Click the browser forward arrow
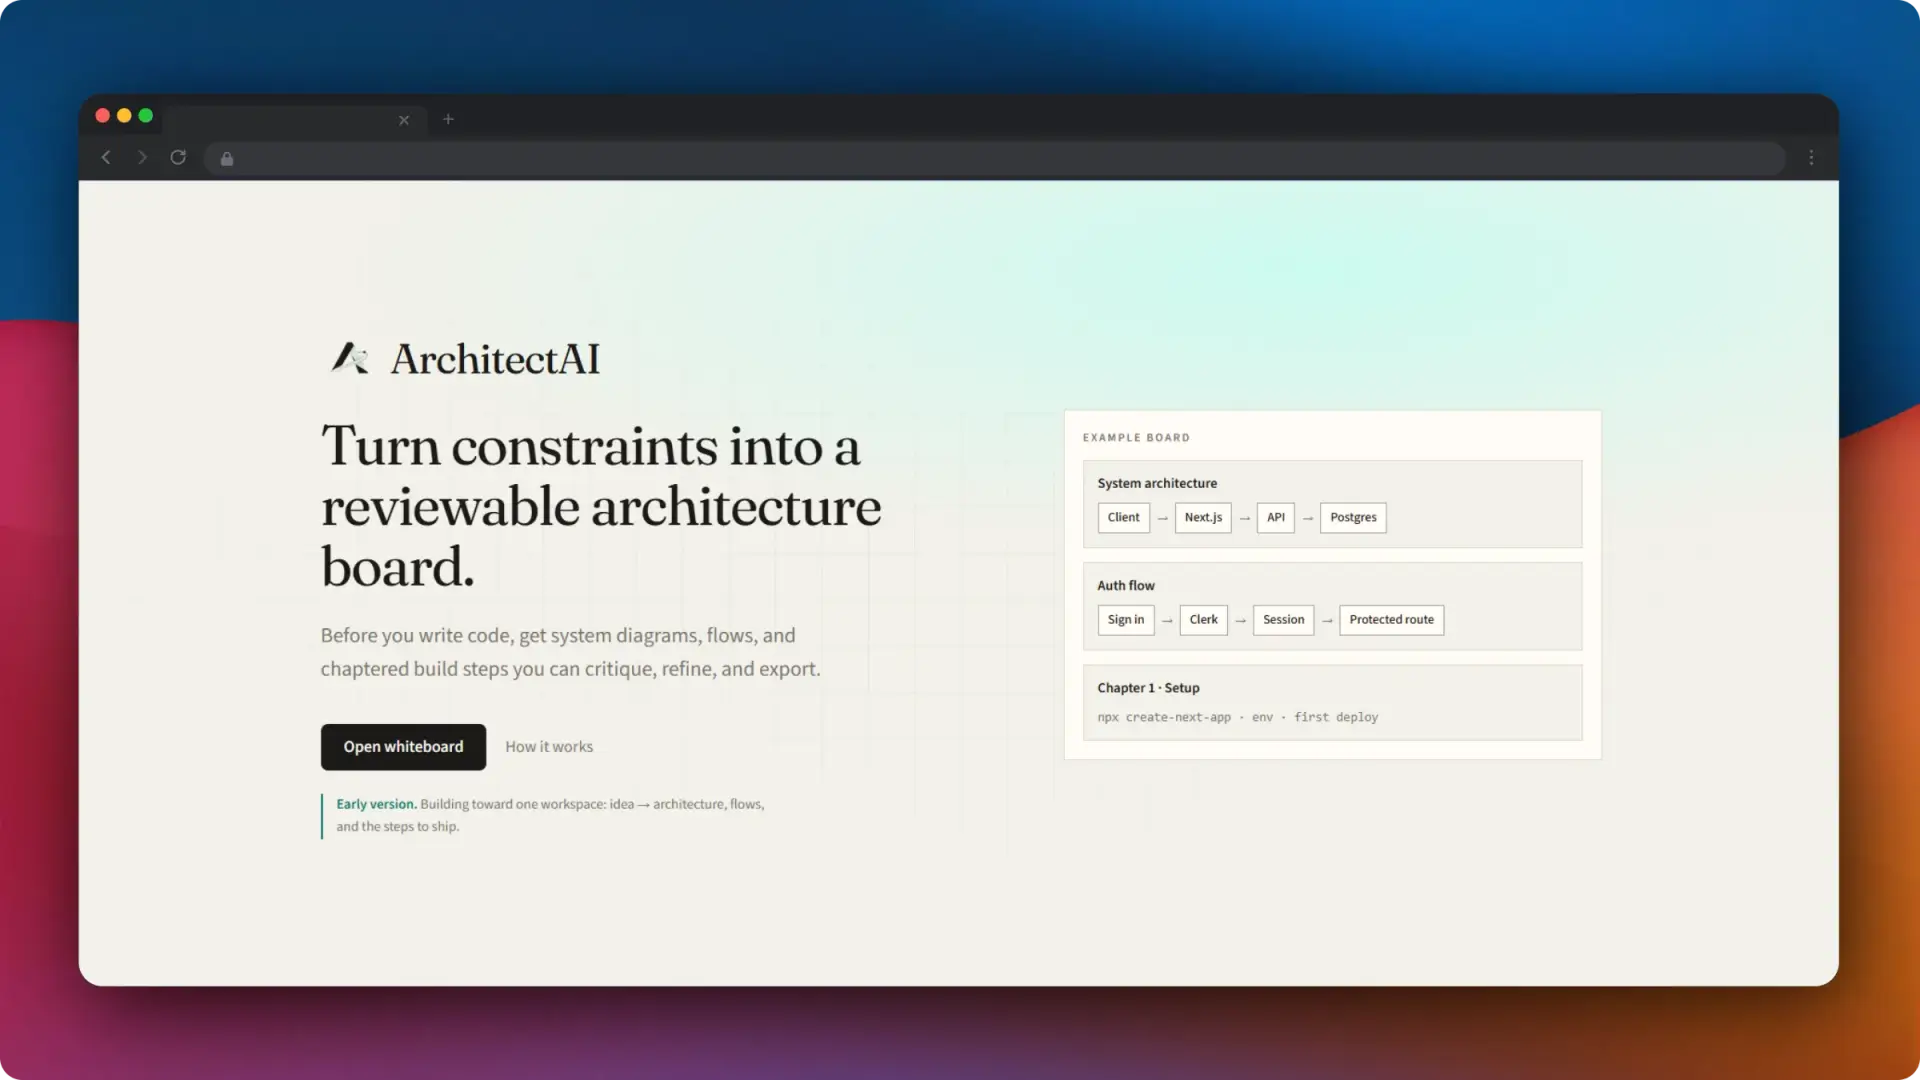 pos(142,157)
